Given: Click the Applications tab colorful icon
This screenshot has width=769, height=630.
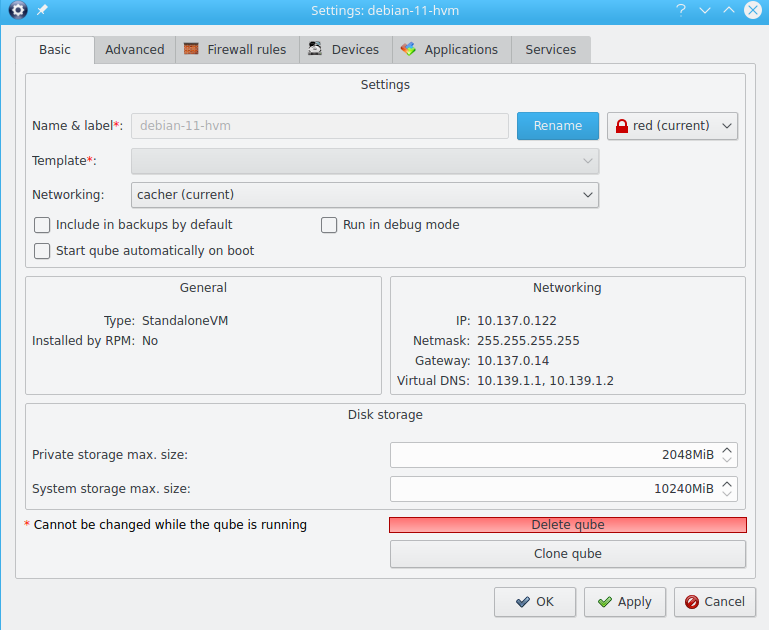Looking at the screenshot, I should pos(409,49).
